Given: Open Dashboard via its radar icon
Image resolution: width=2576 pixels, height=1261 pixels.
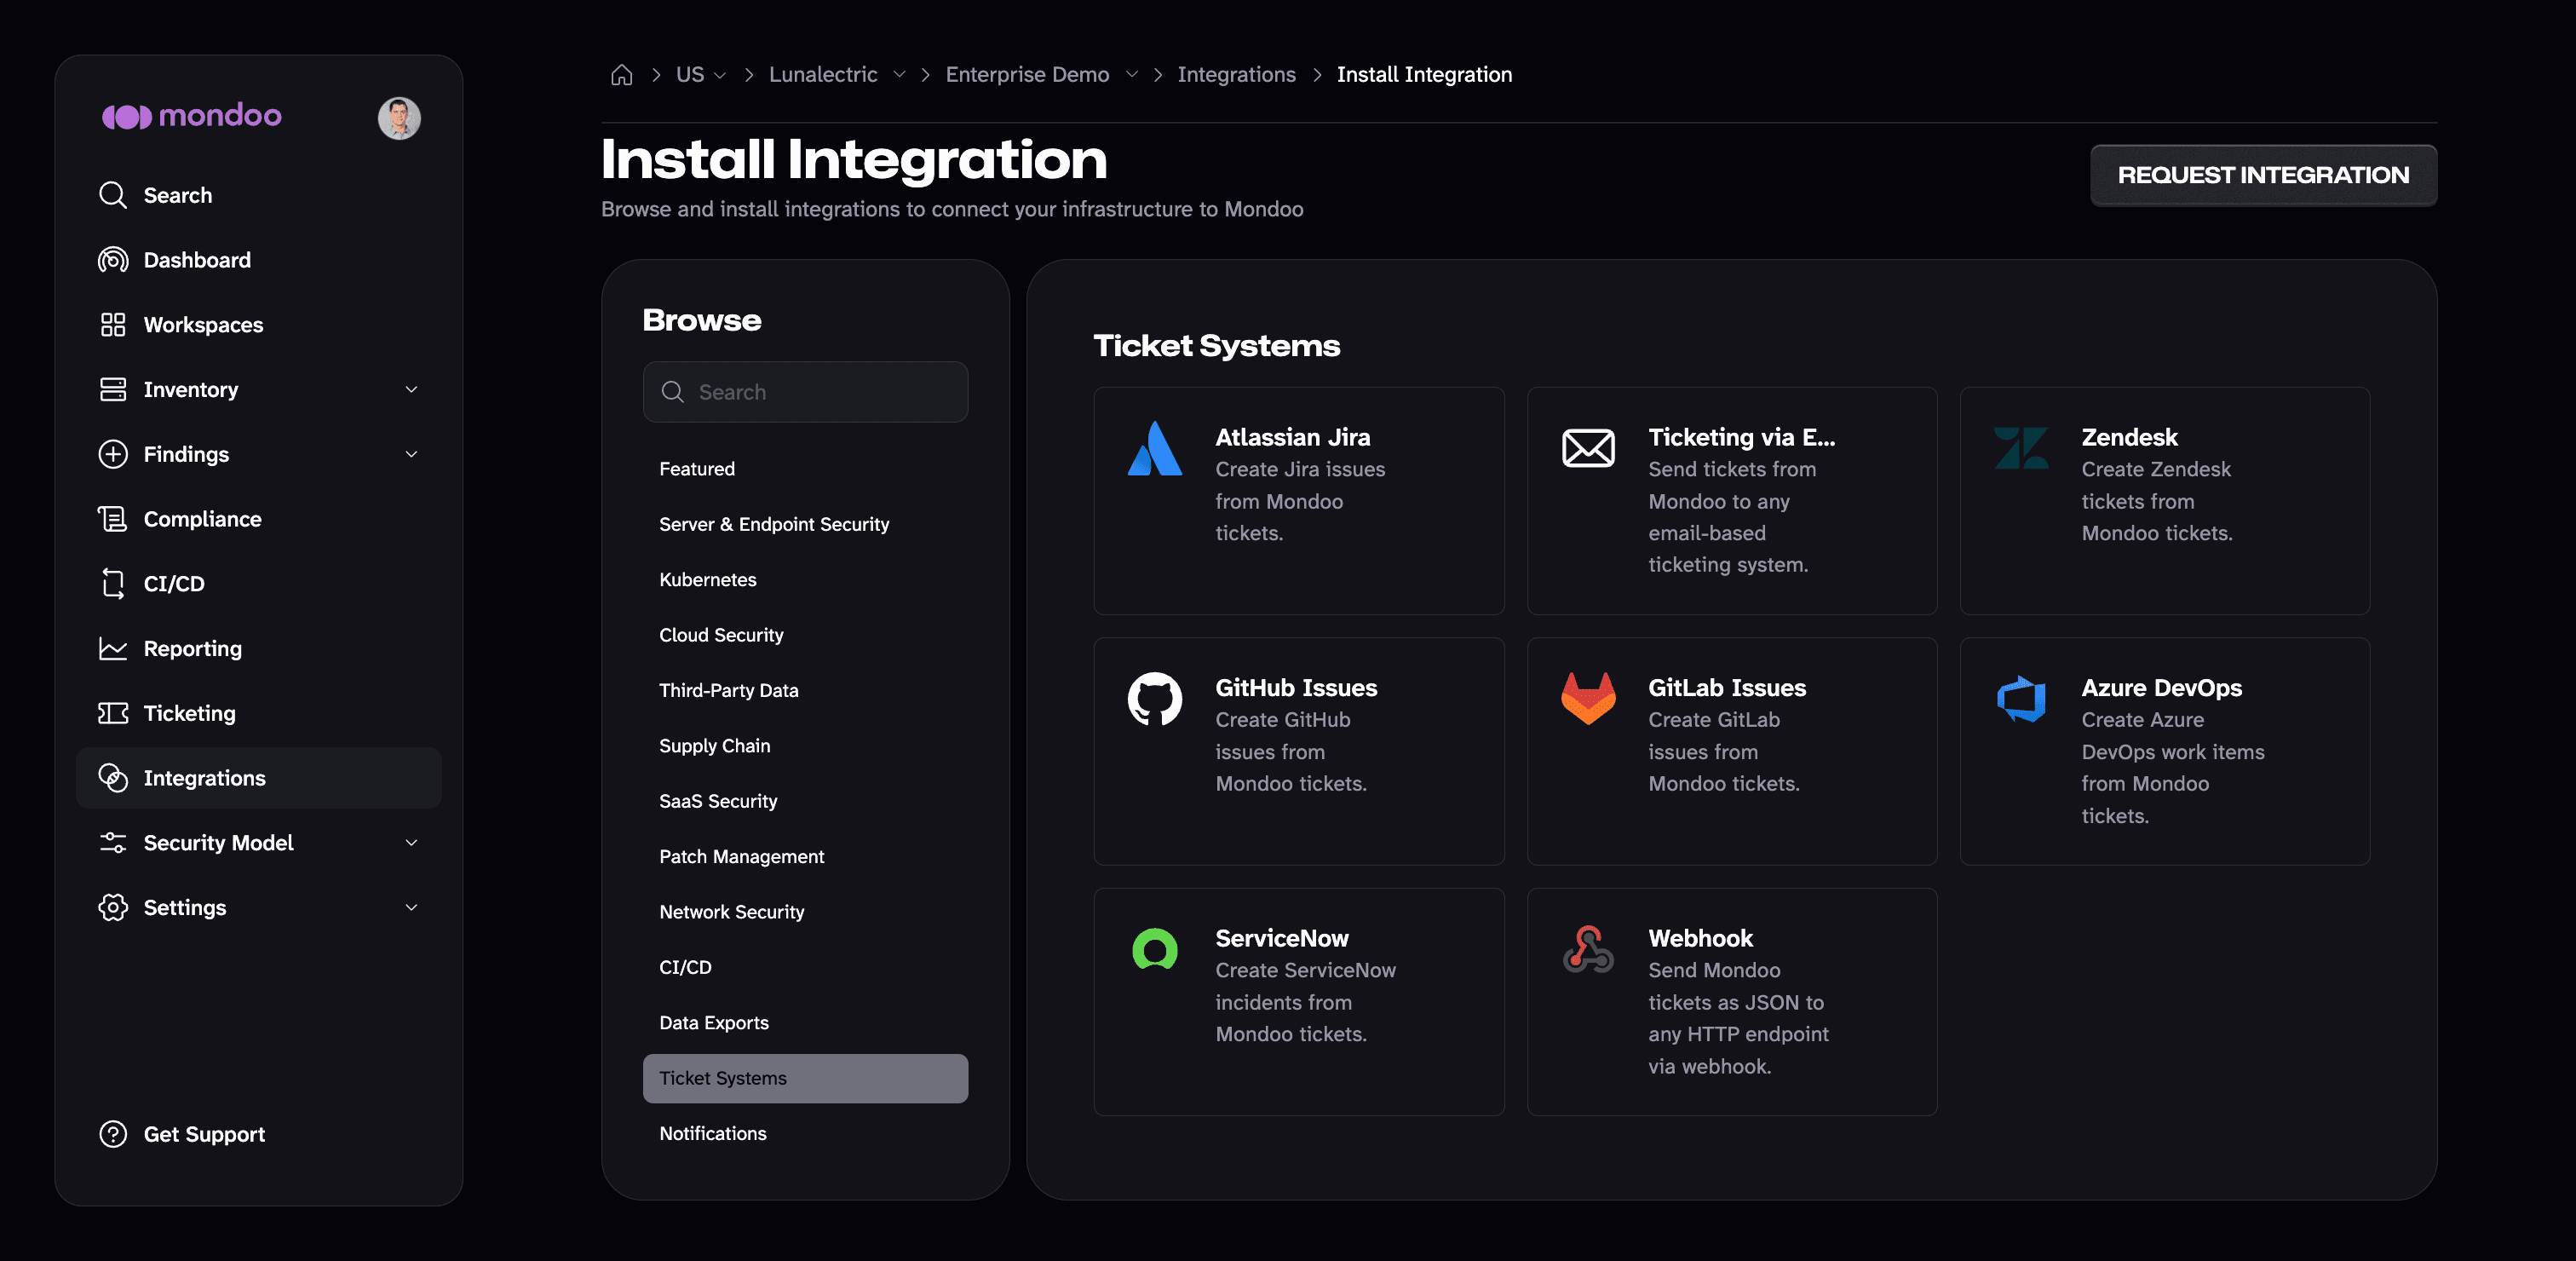Looking at the screenshot, I should [113, 260].
